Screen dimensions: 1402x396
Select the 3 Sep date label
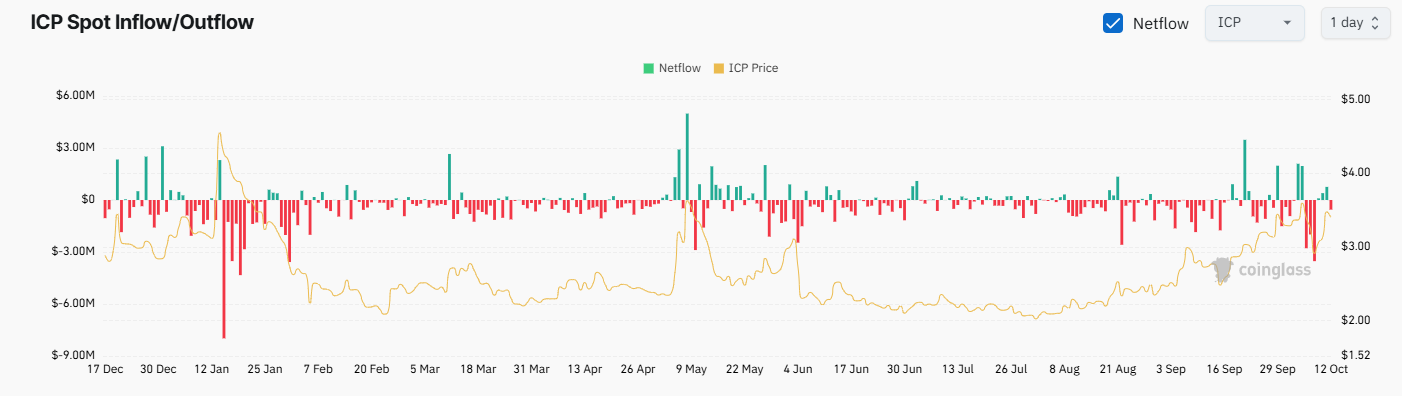[1171, 369]
